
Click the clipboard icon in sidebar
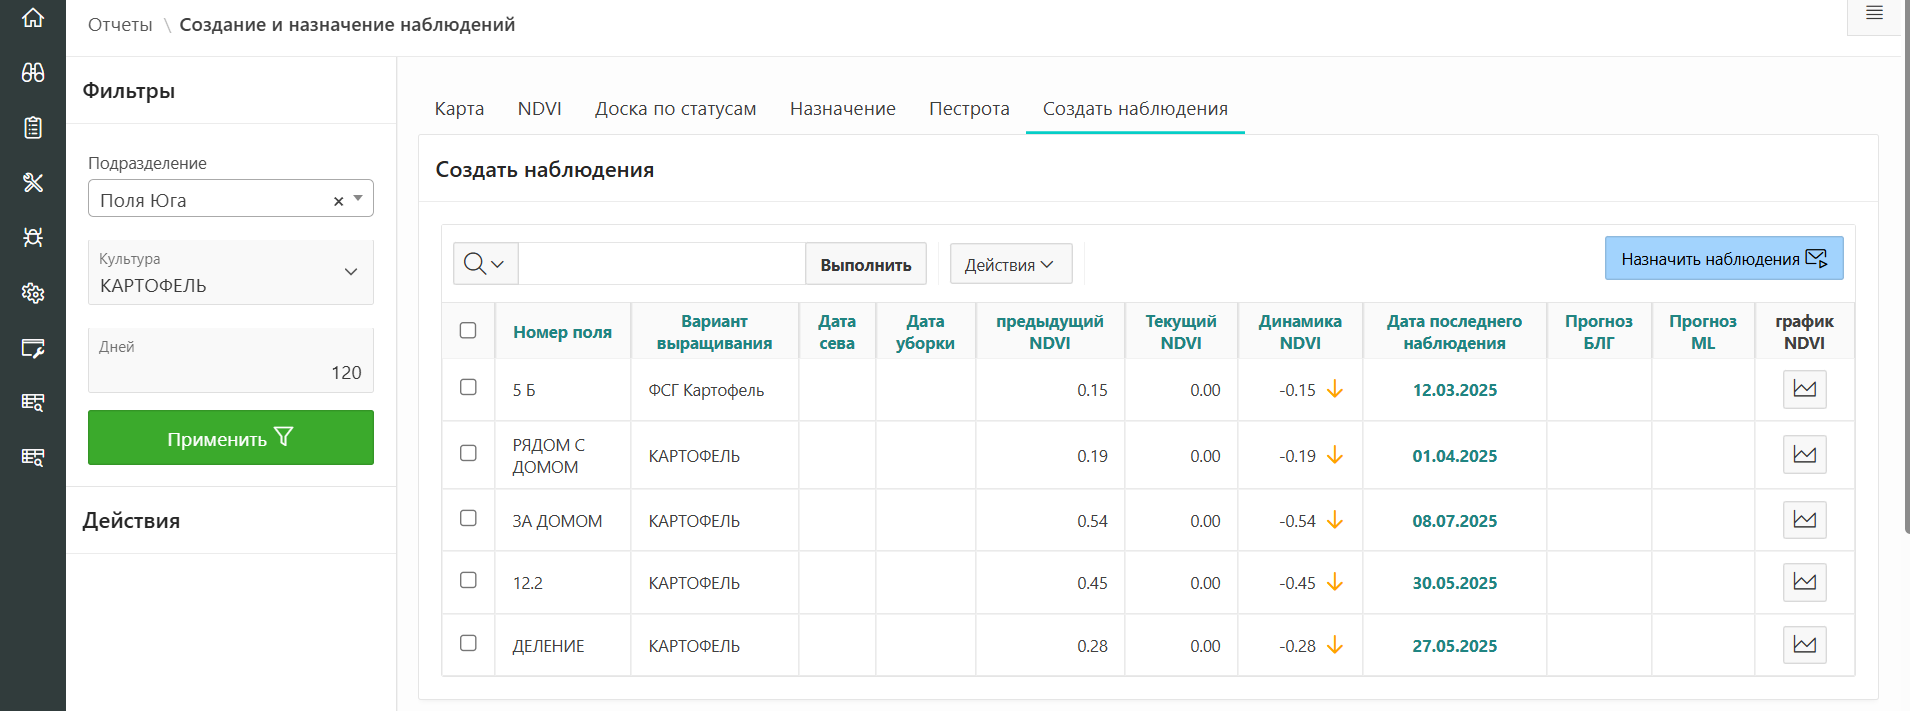click(x=33, y=127)
